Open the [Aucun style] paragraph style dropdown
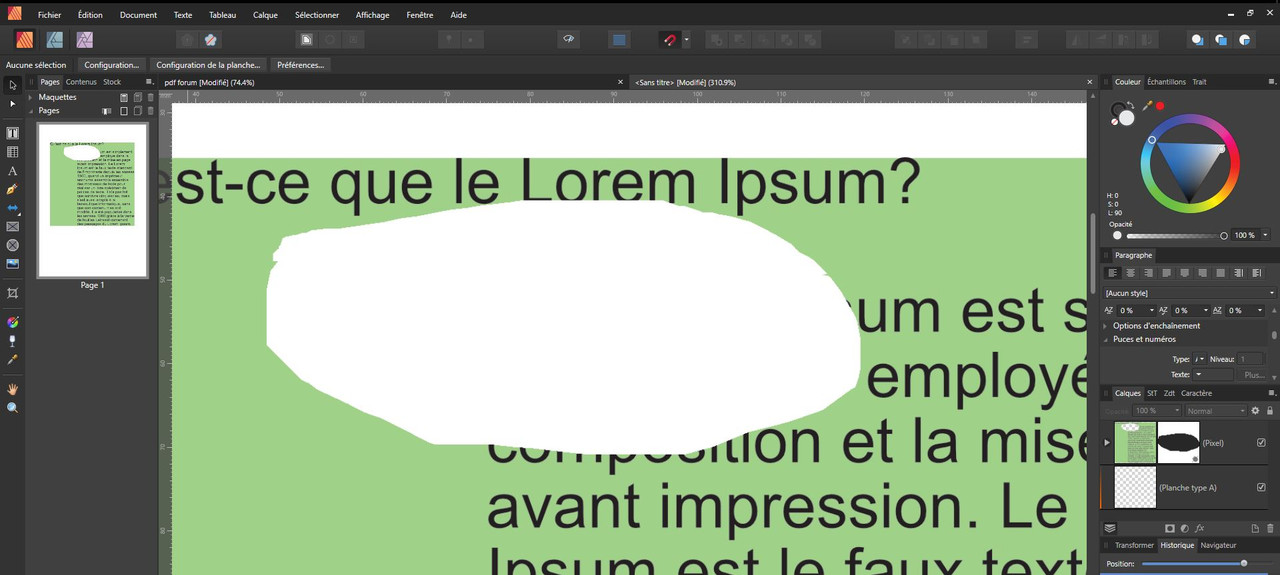This screenshot has height=575, width=1280. click(x=1190, y=293)
